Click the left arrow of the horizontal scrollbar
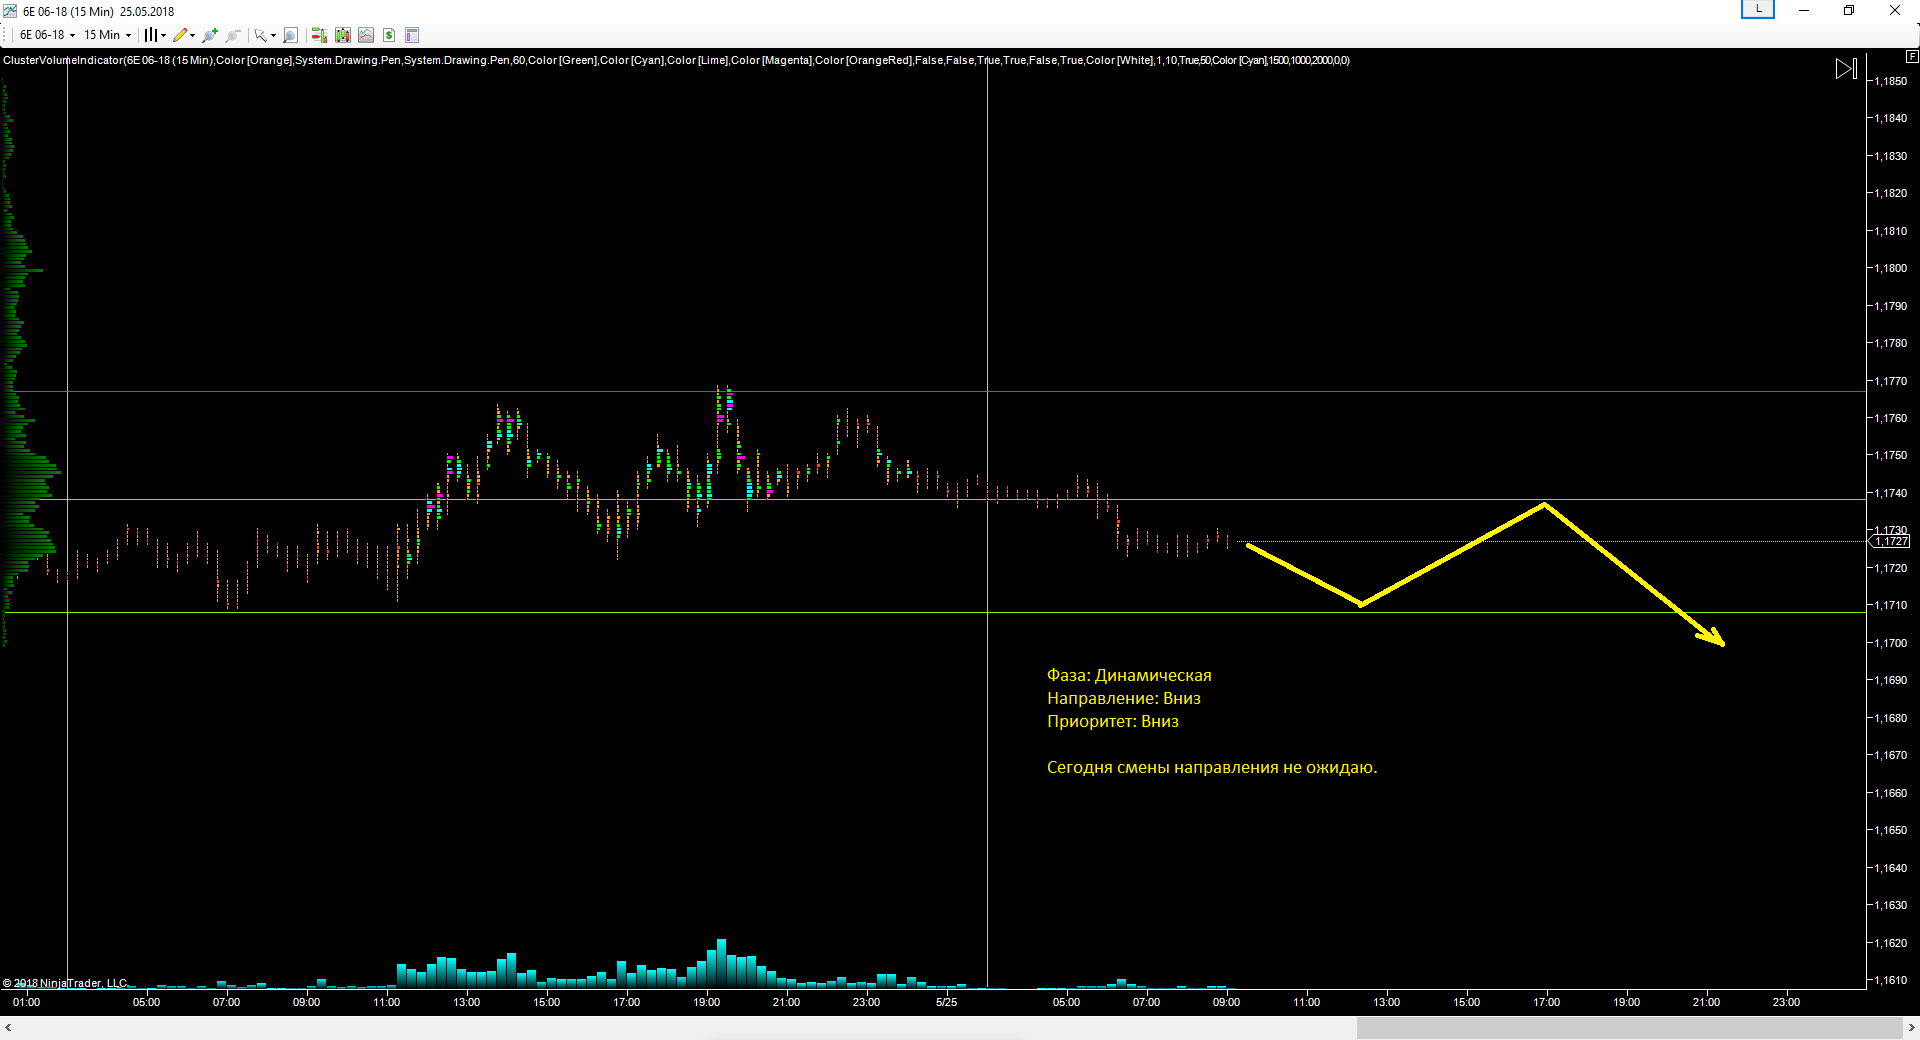This screenshot has height=1040, width=1920. 8,1028
